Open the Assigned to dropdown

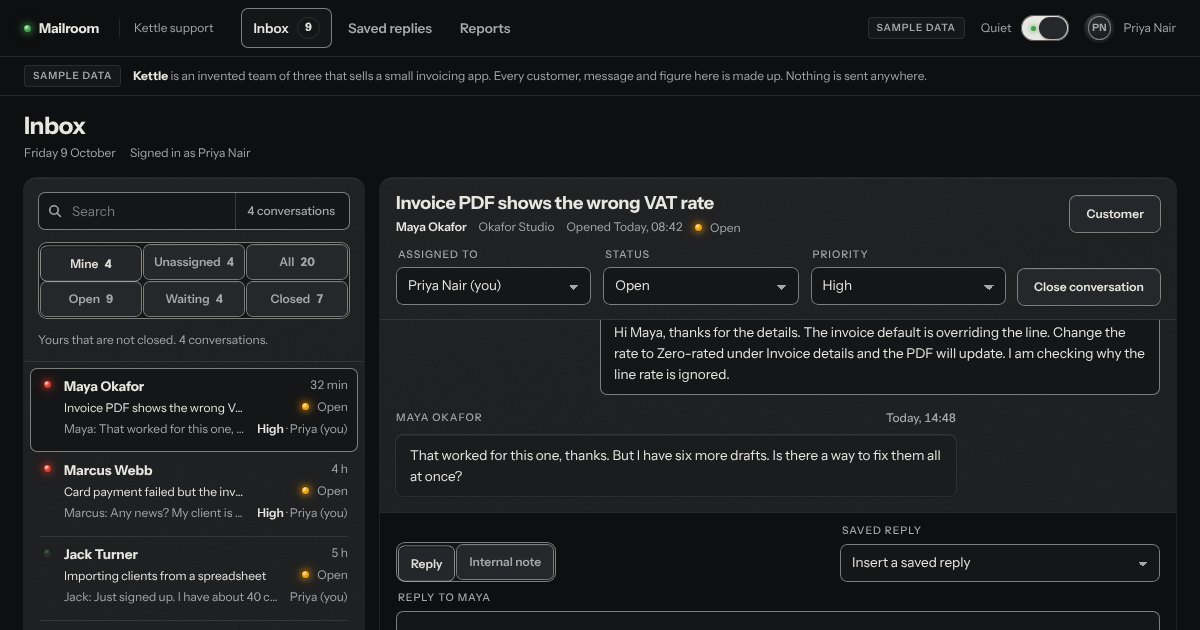point(494,286)
